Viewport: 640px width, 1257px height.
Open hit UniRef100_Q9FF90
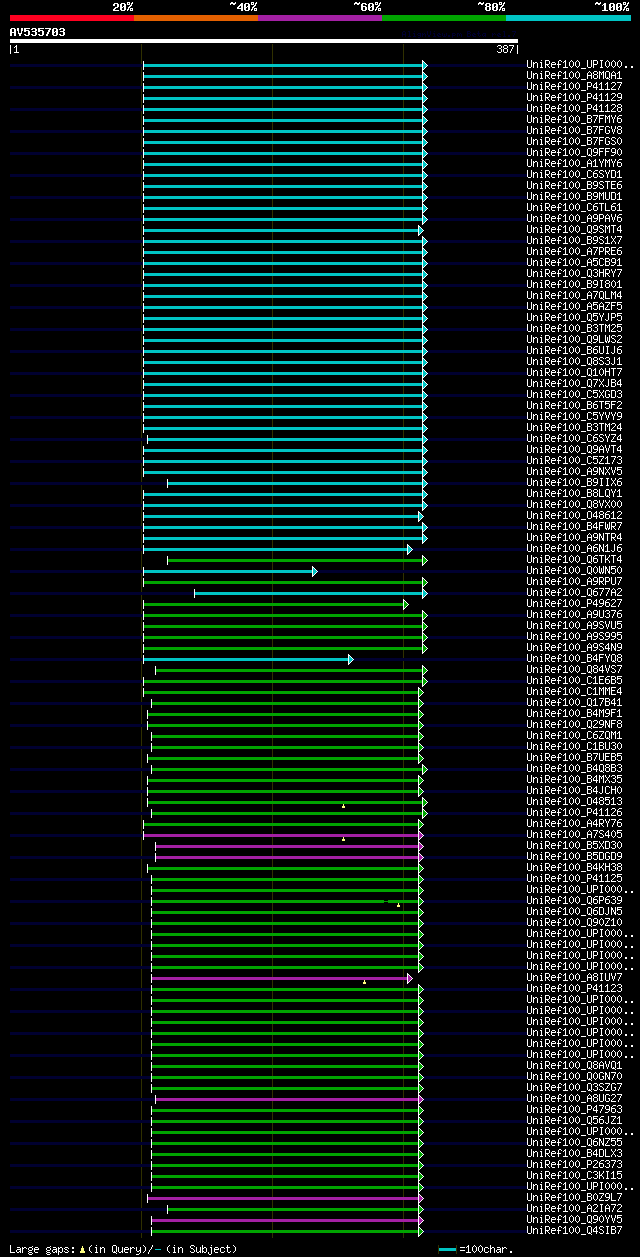[574, 153]
